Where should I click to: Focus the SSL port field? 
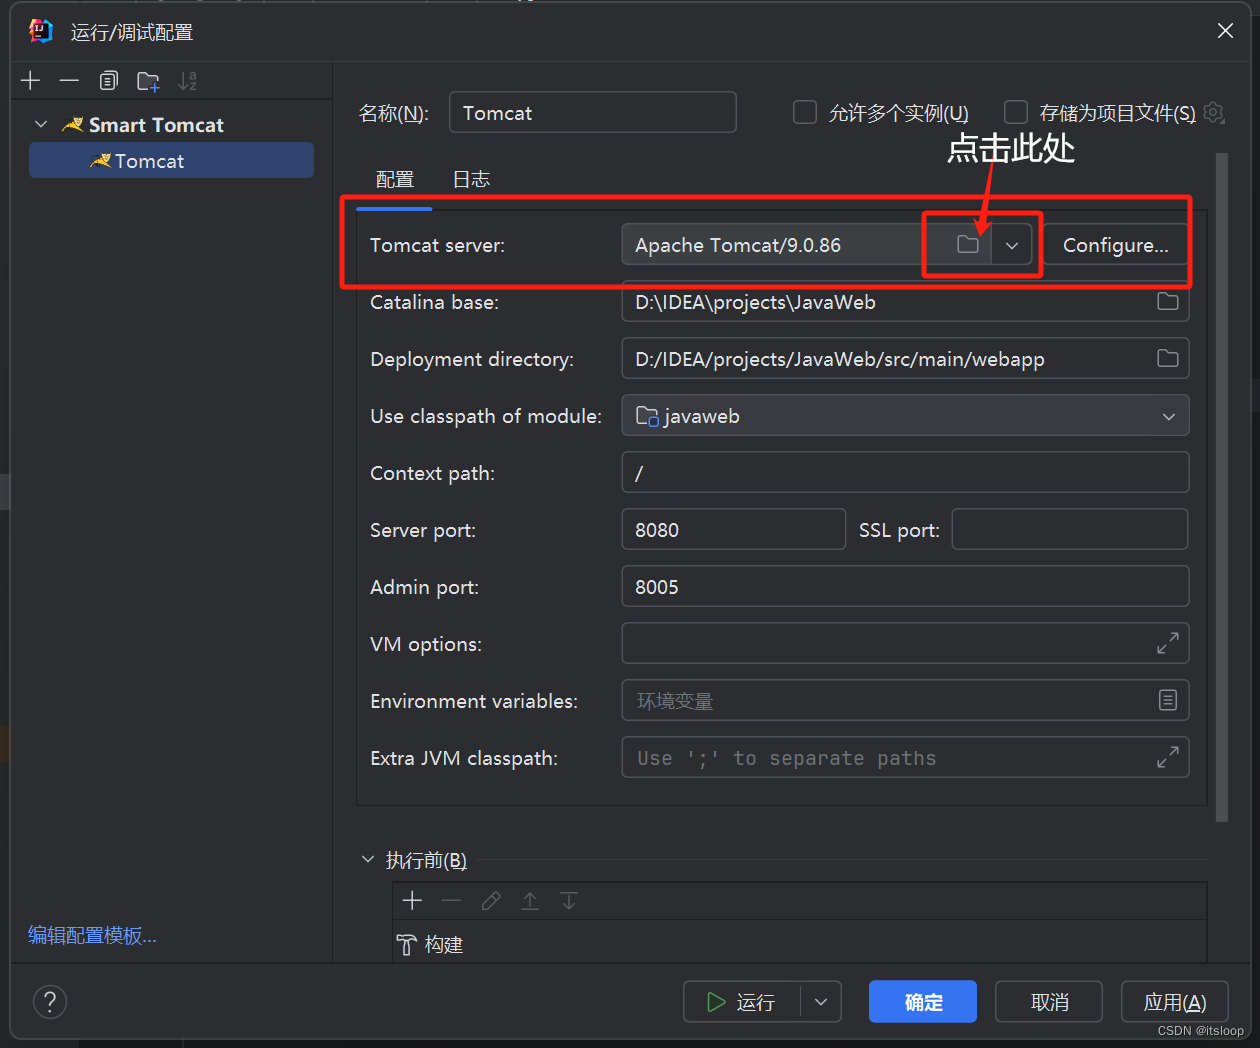[x=1070, y=529]
